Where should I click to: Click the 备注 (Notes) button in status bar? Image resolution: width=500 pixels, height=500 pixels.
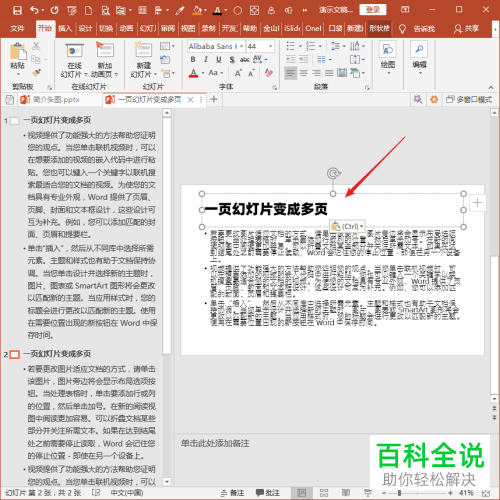pos(233,493)
